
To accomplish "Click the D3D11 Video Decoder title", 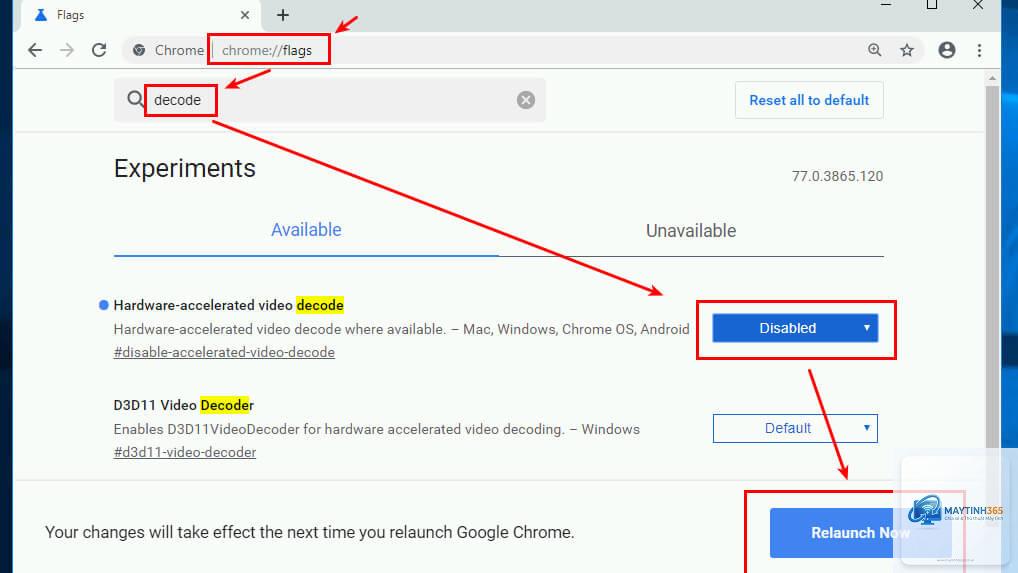I will (x=183, y=405).
